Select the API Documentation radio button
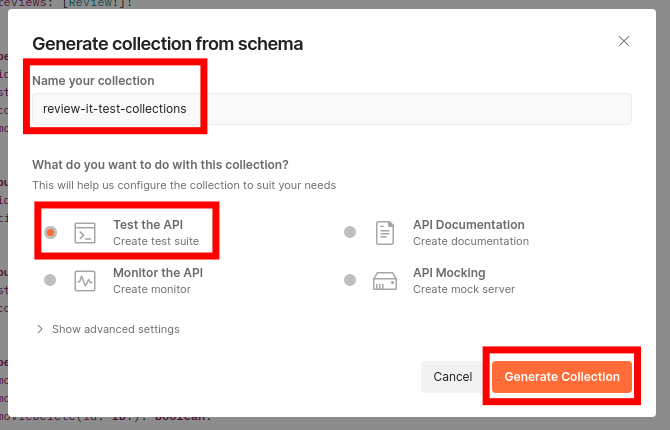This screenshot has height=430, width=670. tap(350, 232)
